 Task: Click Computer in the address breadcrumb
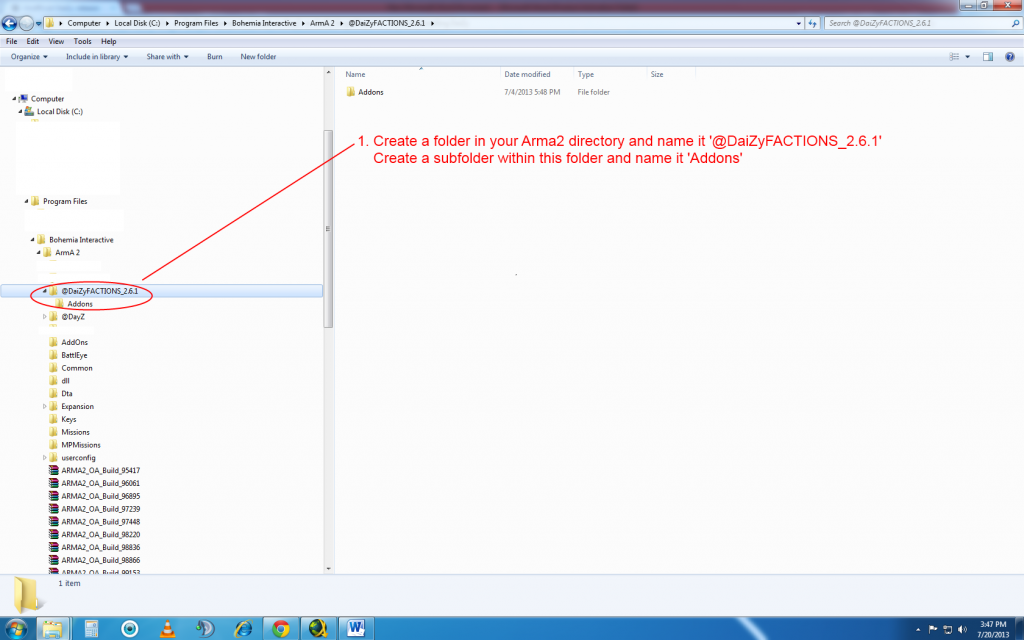(84, 23)
